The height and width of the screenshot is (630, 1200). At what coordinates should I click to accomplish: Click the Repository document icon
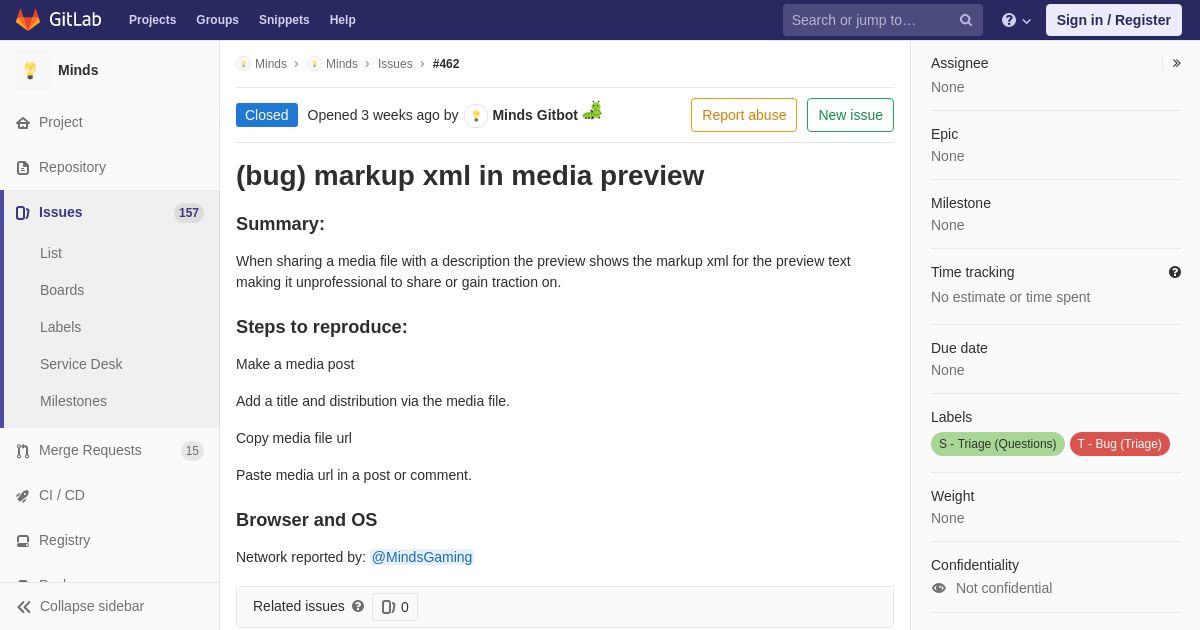click(x=23, y=168)
